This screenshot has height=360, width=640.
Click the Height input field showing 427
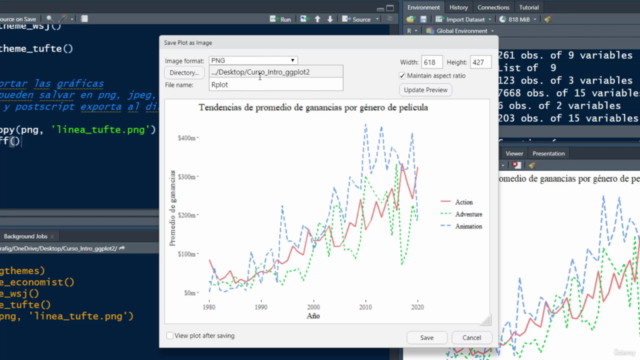480,62
